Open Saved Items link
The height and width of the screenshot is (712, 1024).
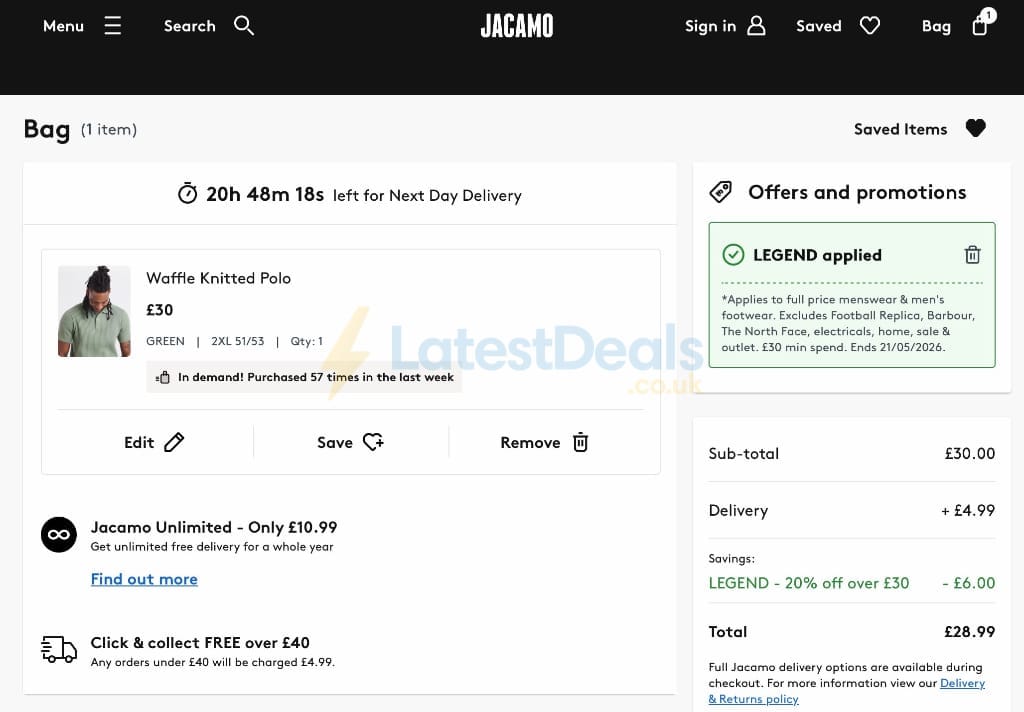tap(900, 129)
